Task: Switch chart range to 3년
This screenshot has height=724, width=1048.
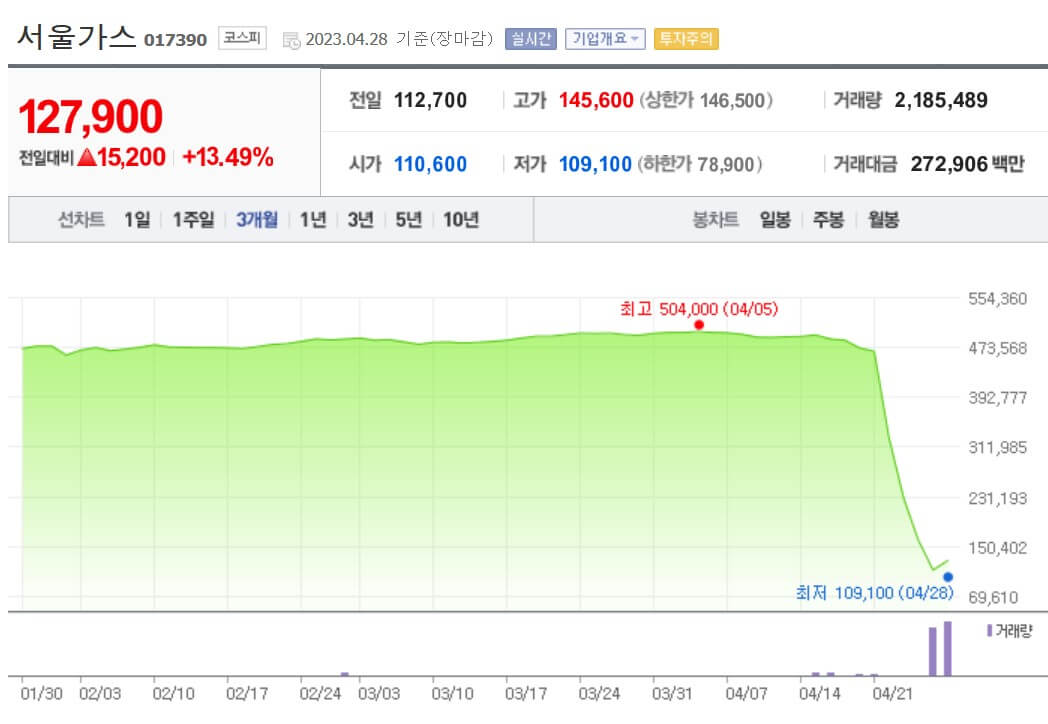Action: 360,219
